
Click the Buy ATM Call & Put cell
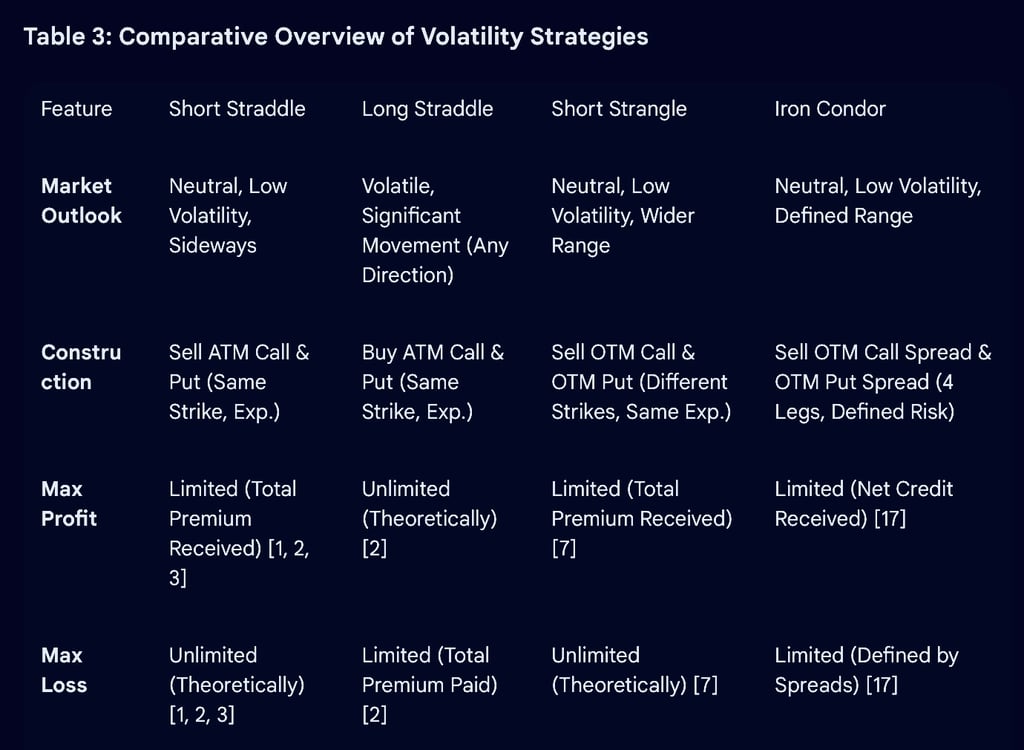433,382
